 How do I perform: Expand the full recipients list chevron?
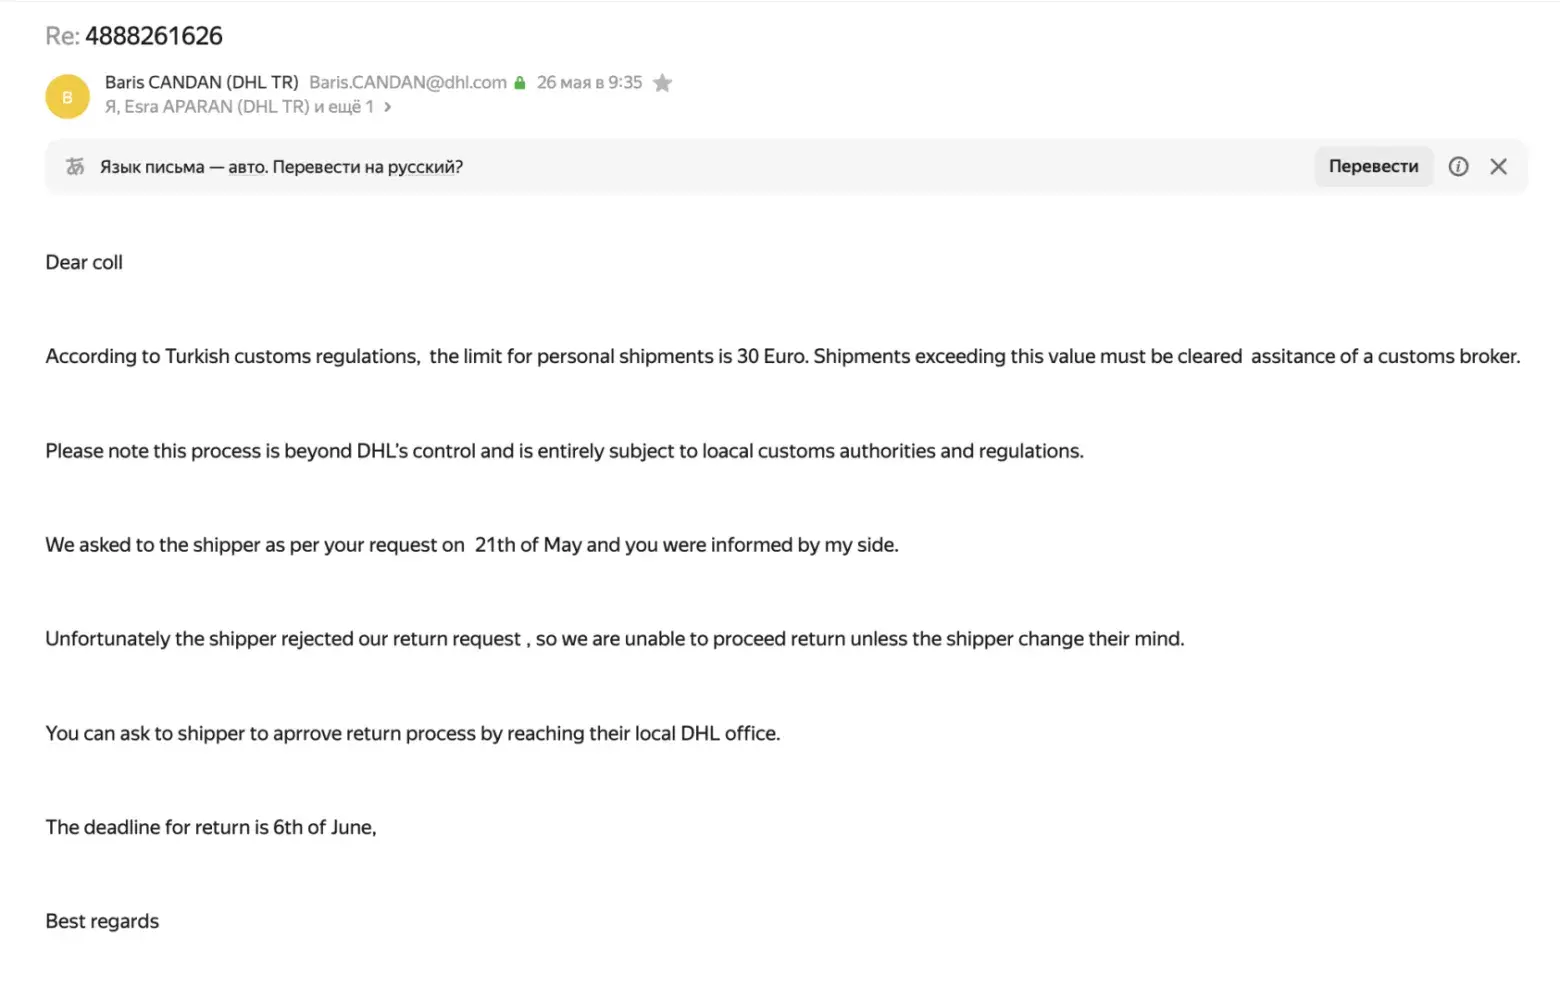(x=388, y=107)
